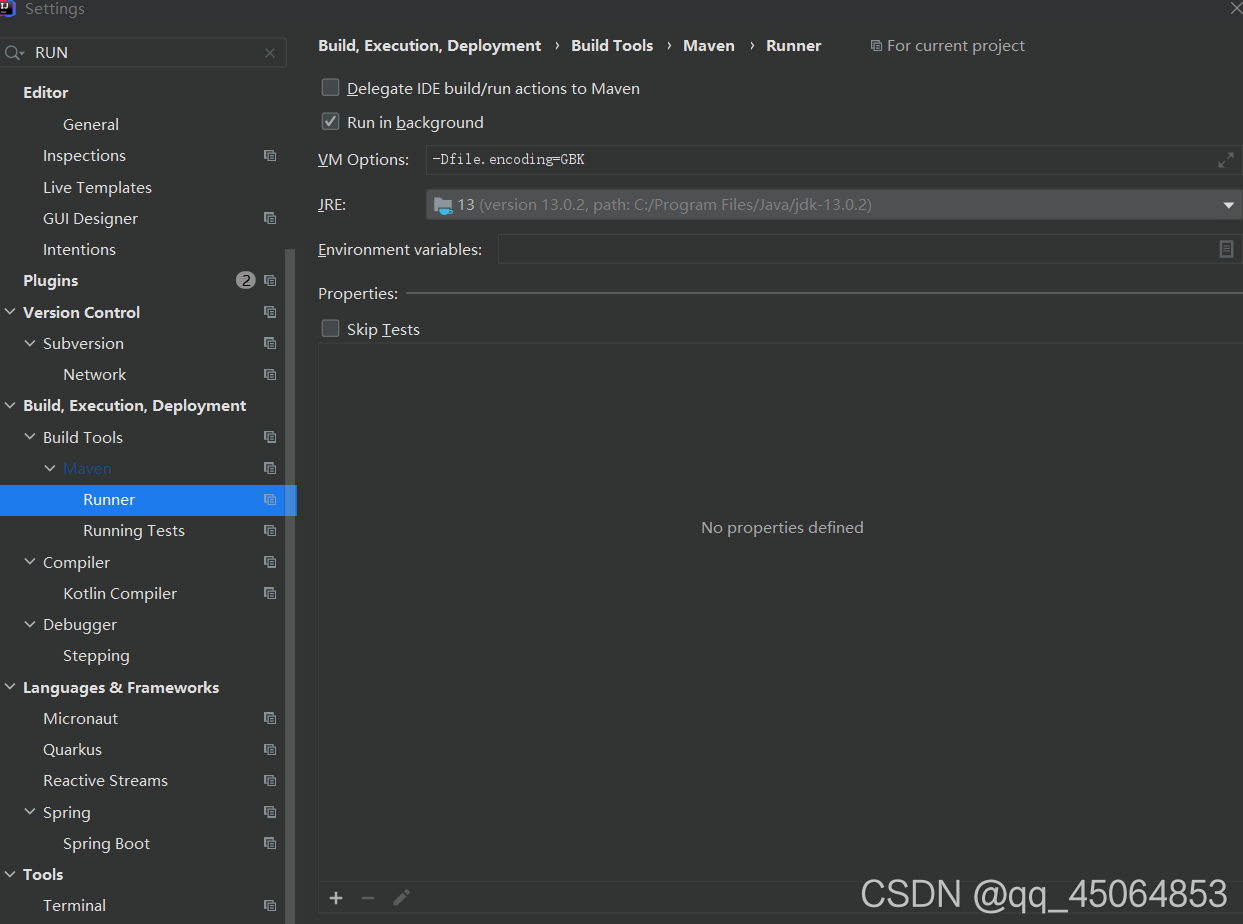Viewport: 1243px width, 924px height.
Task: Enable the Skip Tests checkbox
Action: [x=330, y=329]
